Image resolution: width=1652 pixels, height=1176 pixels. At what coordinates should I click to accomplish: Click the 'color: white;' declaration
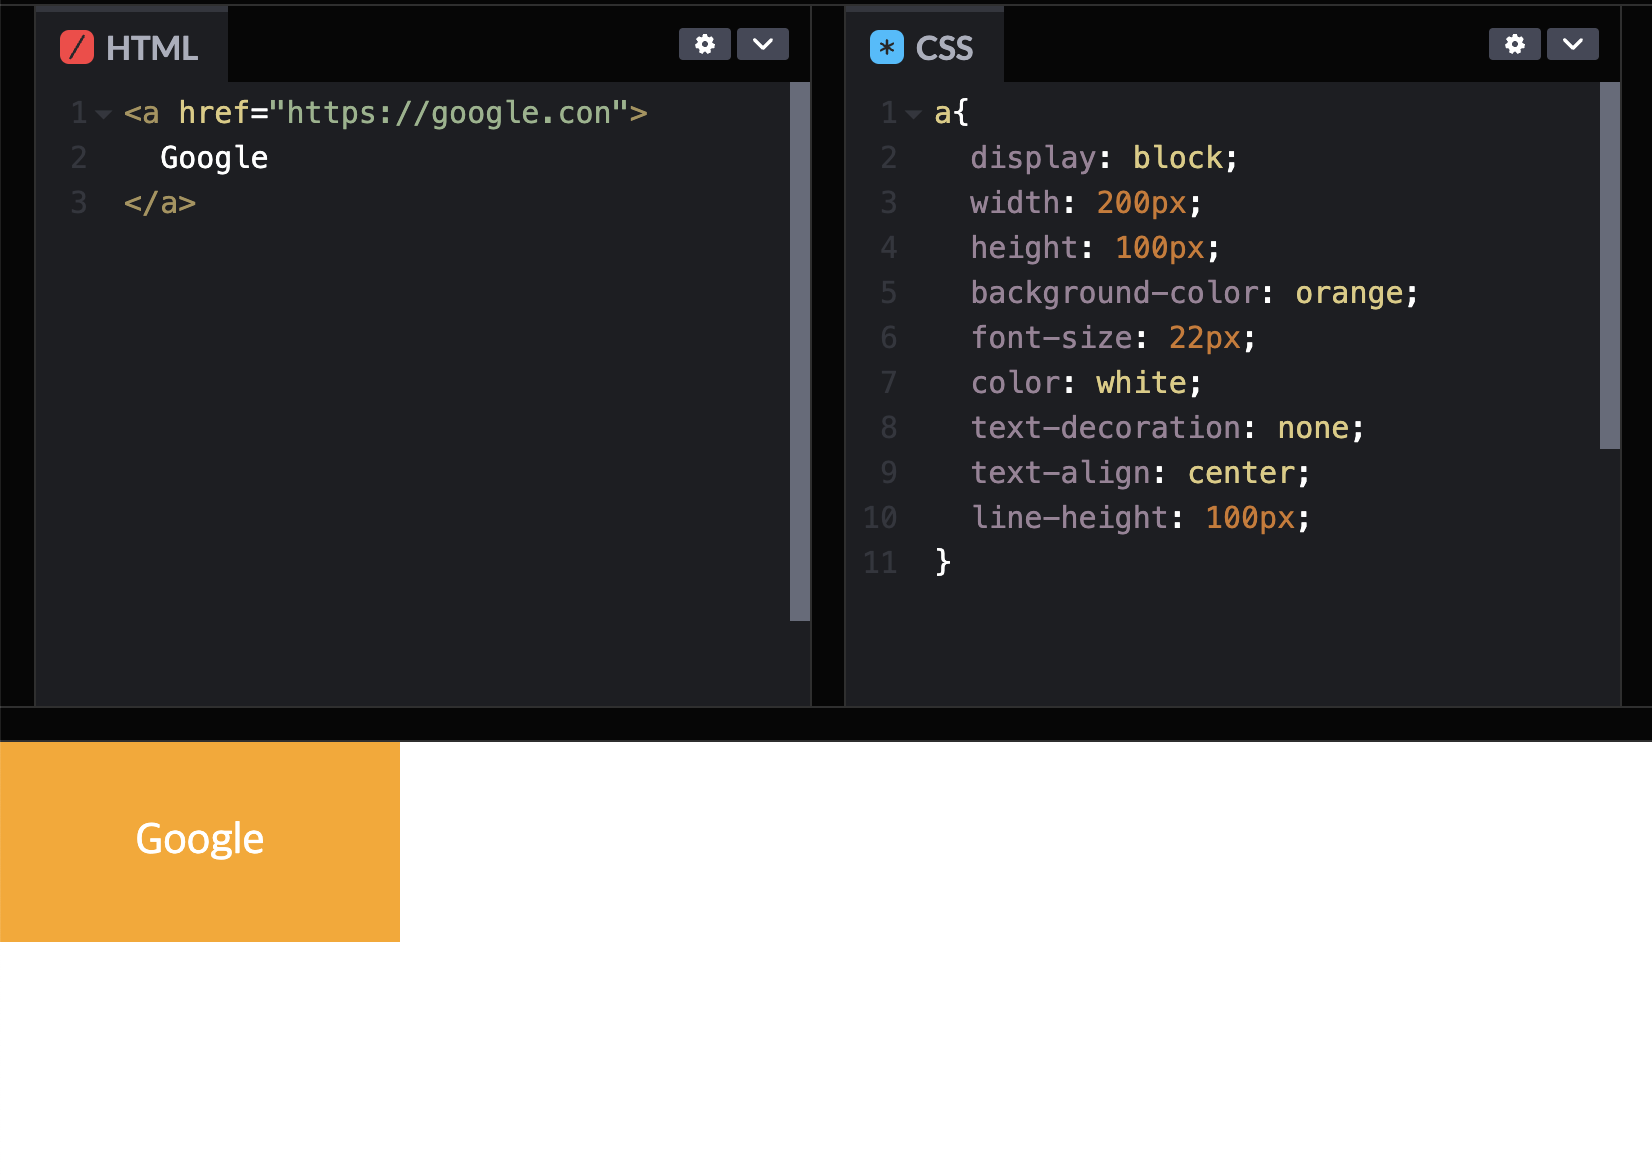click(1086, 383)
